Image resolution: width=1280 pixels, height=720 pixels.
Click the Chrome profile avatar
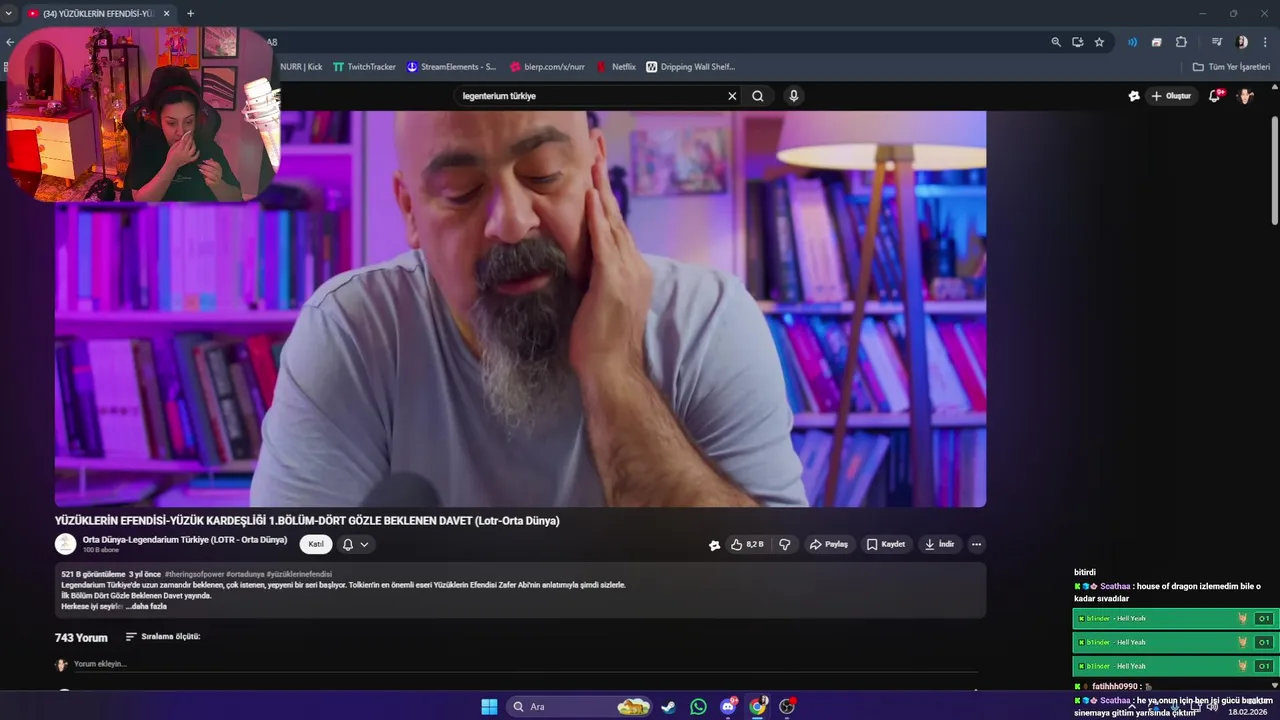click(x=1242, y=42)
